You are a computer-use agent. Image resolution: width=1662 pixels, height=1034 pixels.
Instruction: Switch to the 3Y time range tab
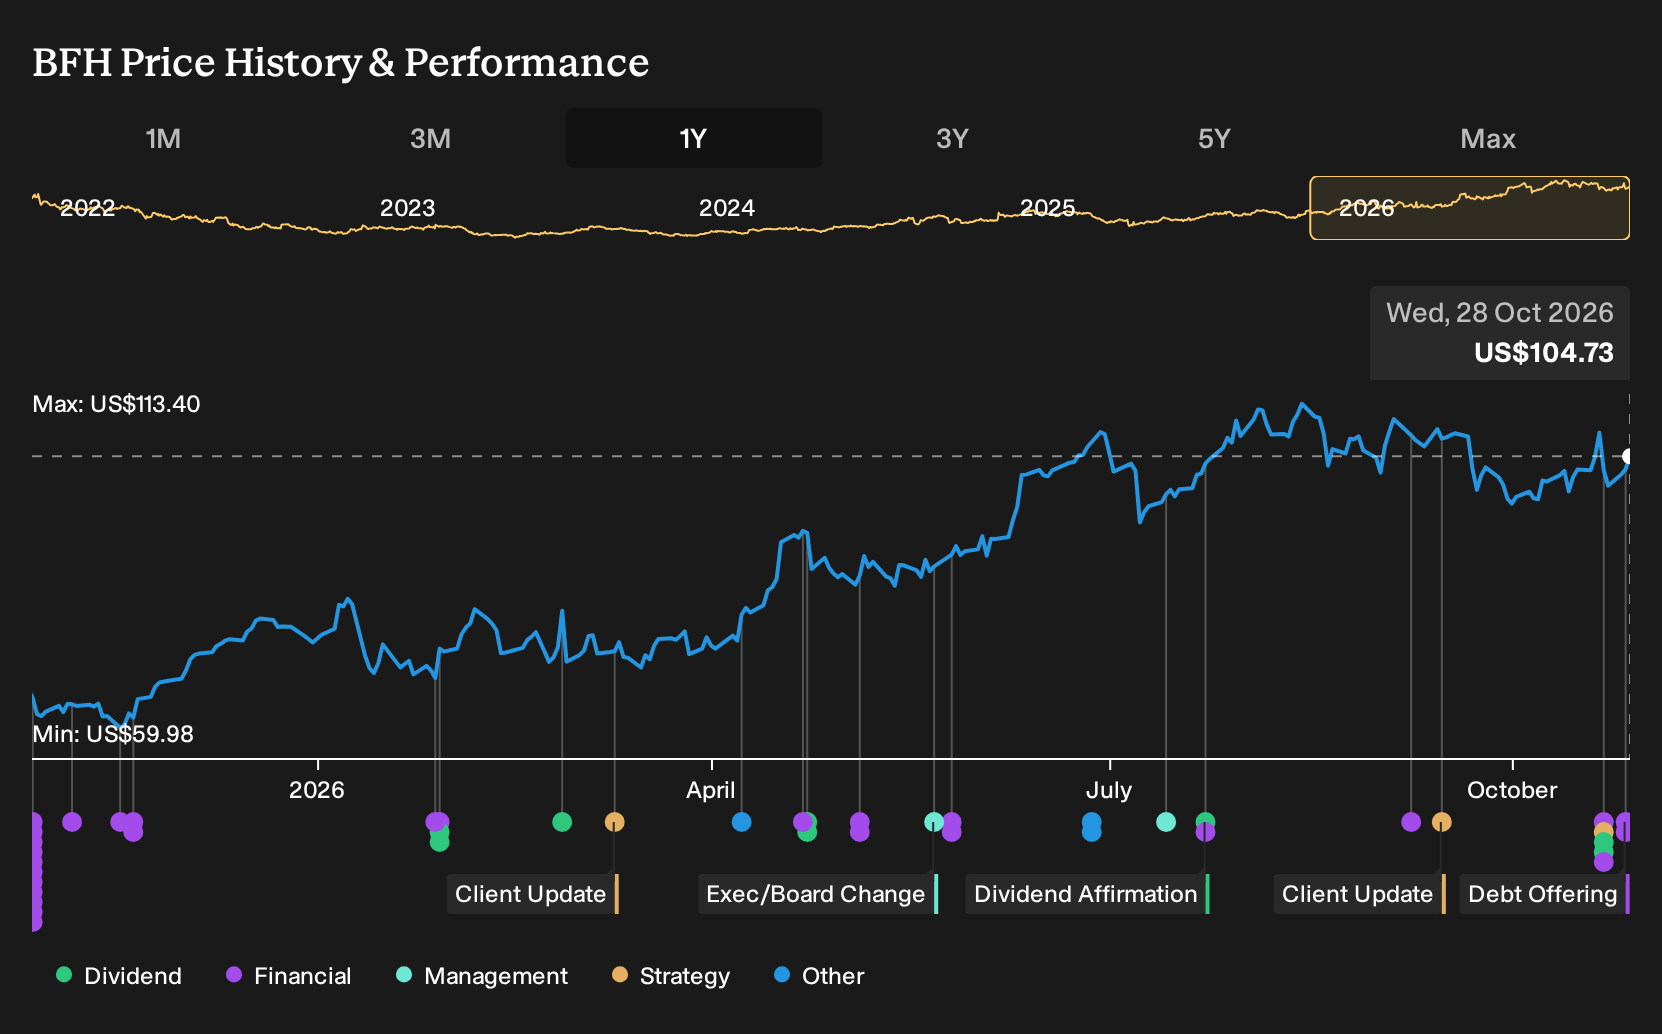click(952, 138)
